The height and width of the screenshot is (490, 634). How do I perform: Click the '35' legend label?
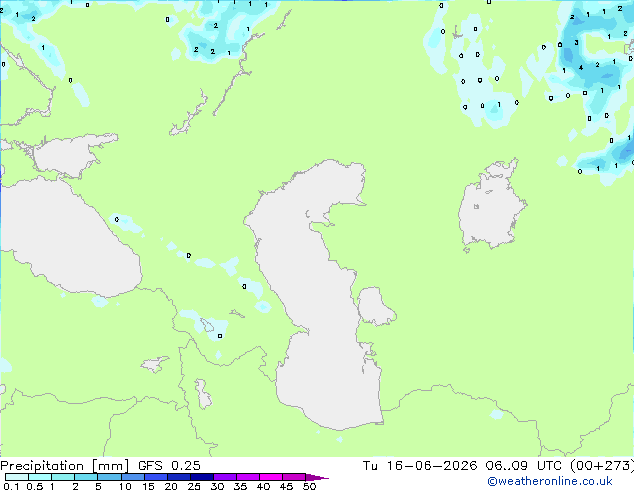tap(240, 486)
